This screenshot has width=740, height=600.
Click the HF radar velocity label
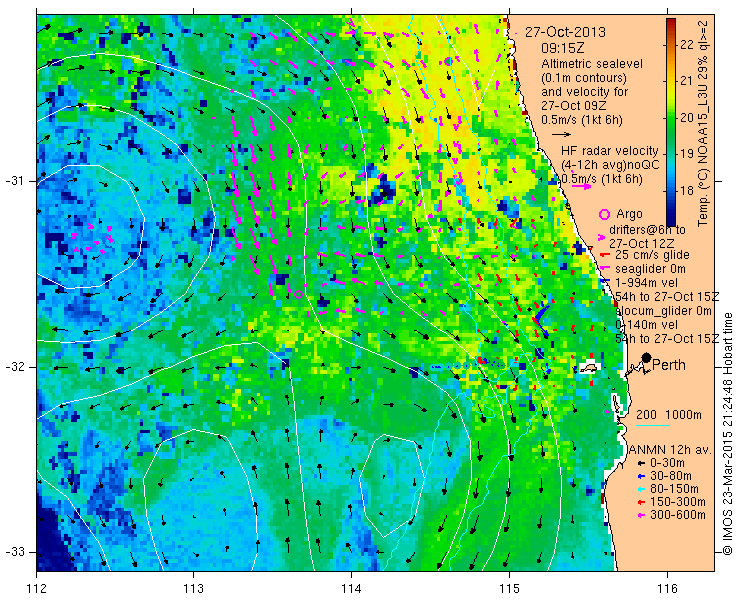609,151
